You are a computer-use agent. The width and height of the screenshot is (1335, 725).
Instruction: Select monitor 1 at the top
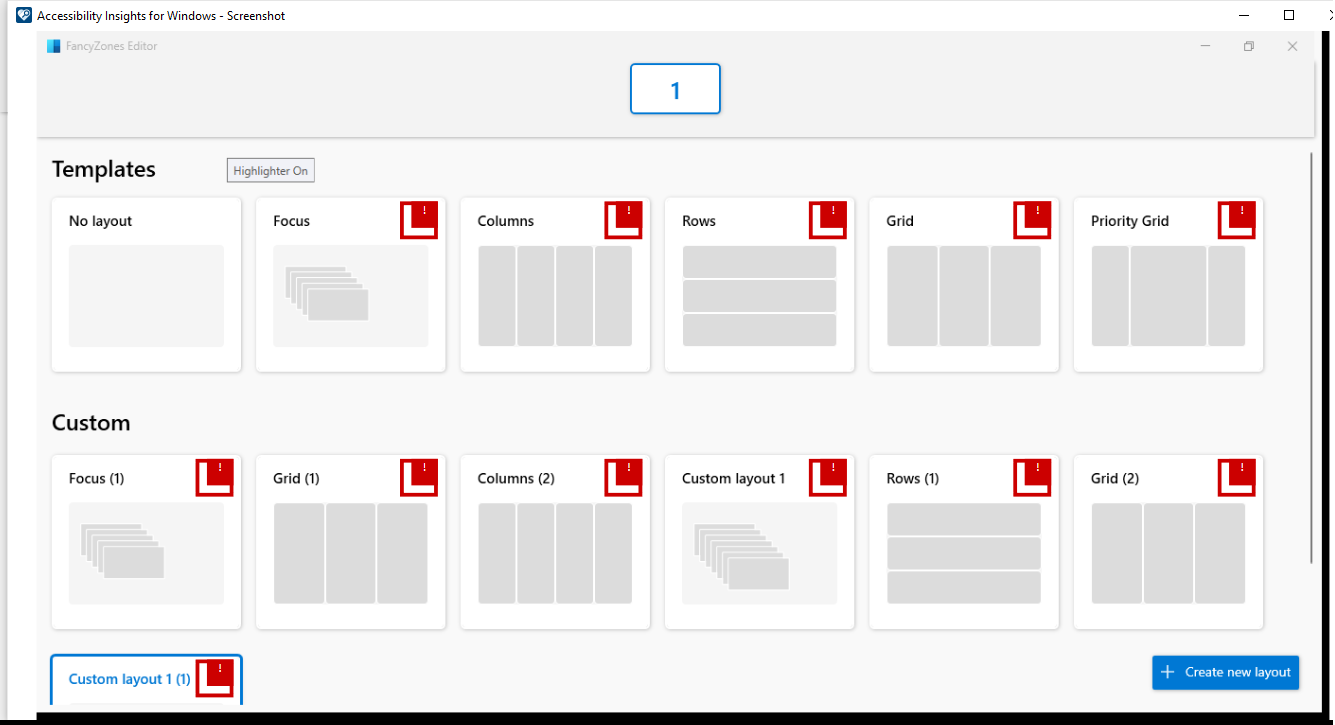(675, 89)
